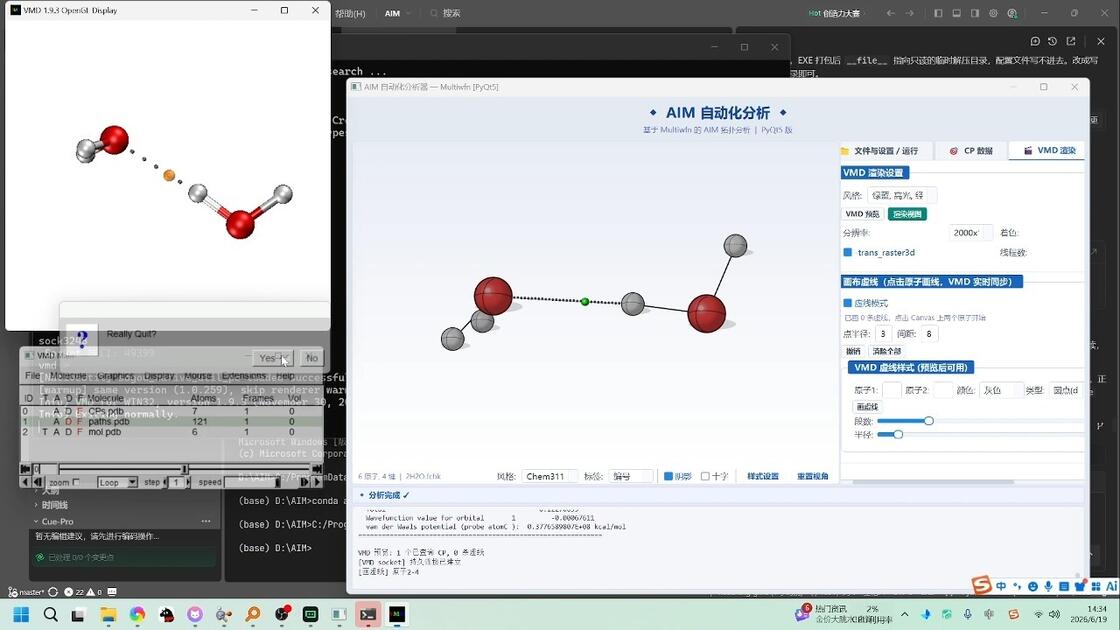The image size is (1120, 630).
Task: Click the 原子1 input field
Action: tap(891, 390)
